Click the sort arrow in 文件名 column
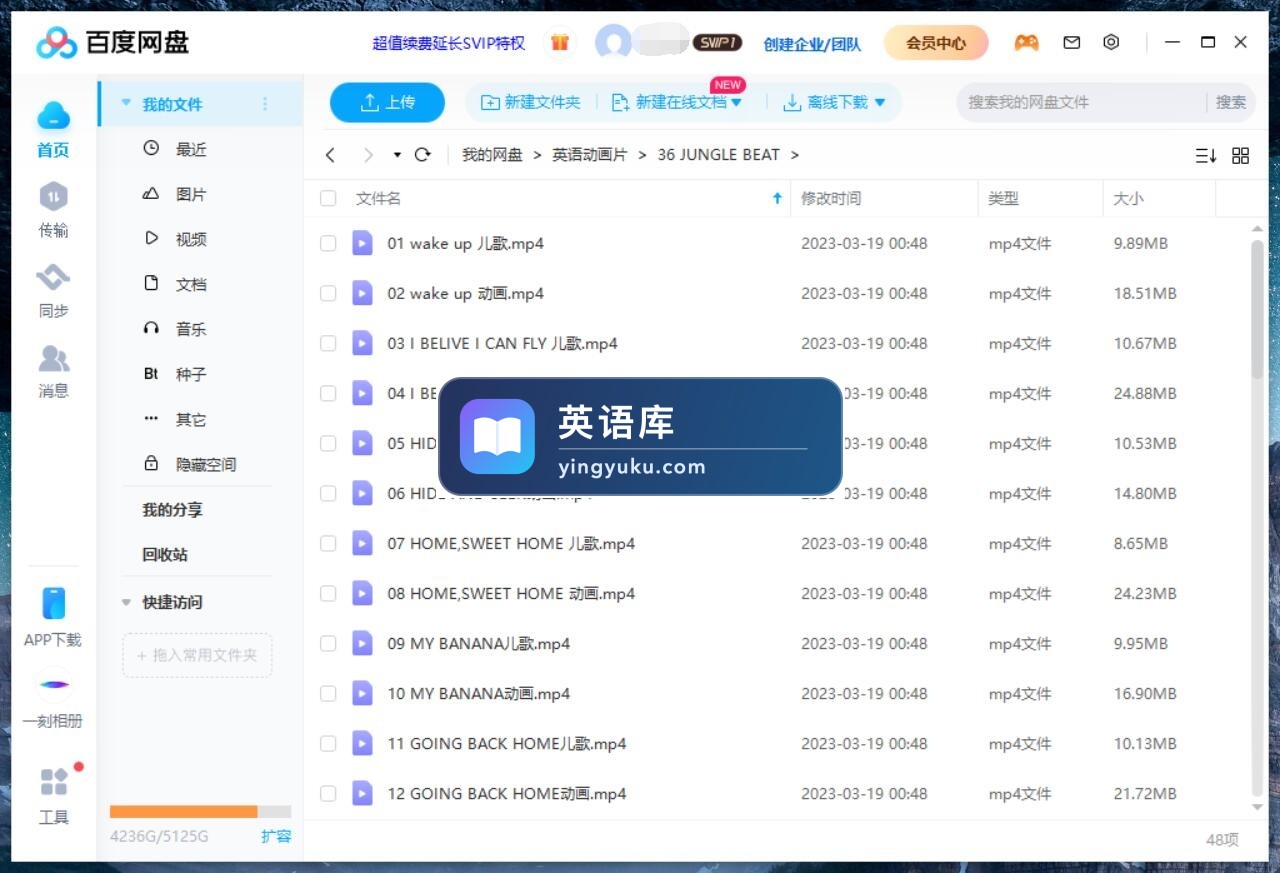This screenshot has height=873, width=1280. tap(777, 198)
